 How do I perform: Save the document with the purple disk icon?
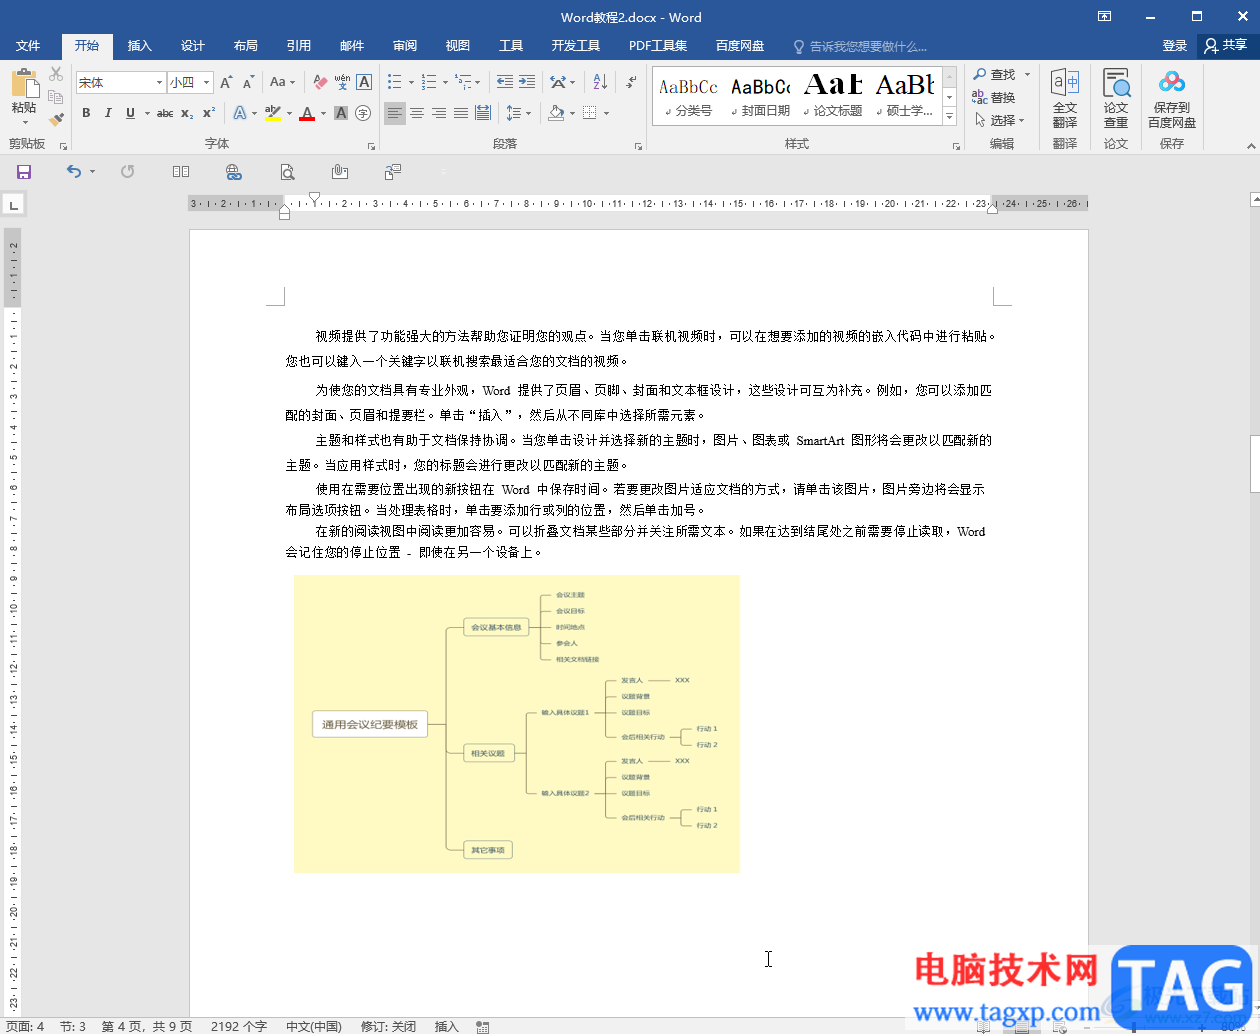pyautogui.click(x=24, y=172)
